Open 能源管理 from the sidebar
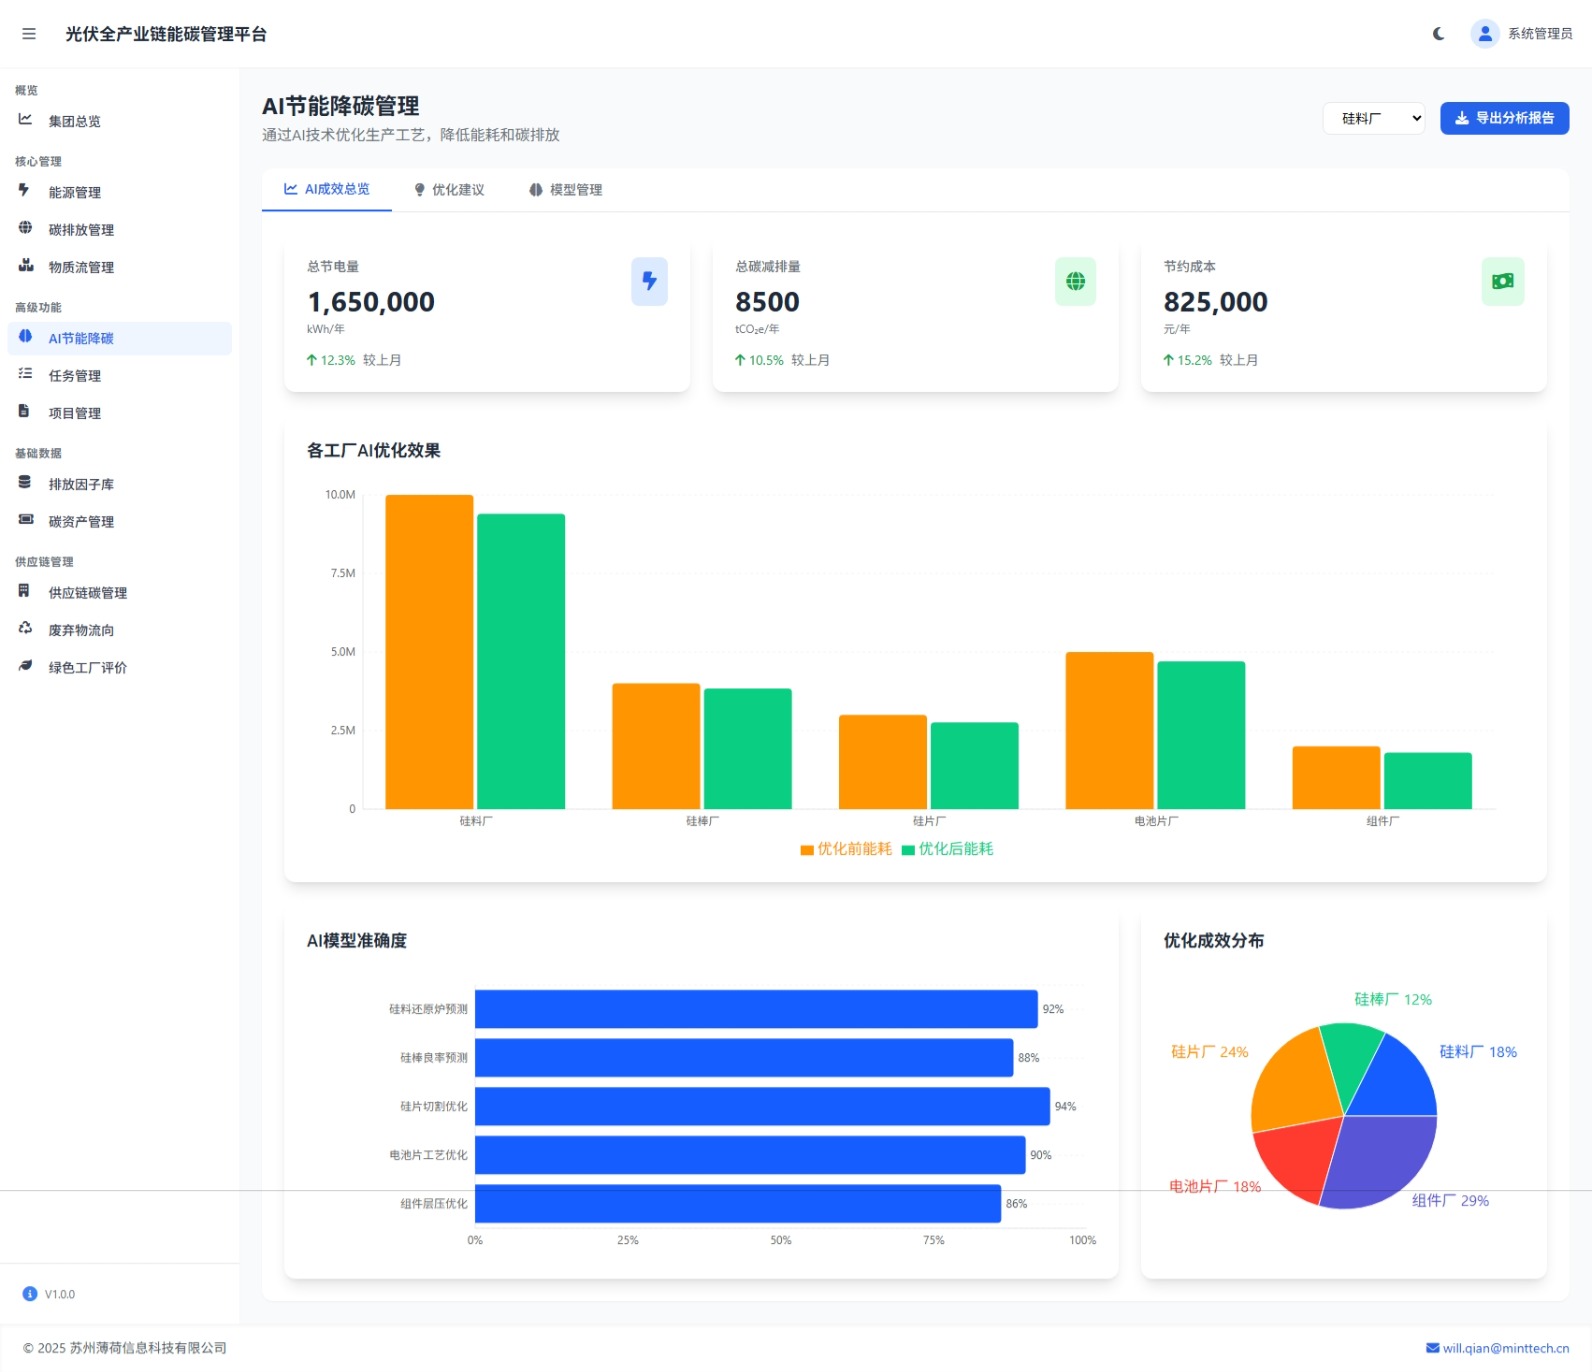This screenshot has height=1372, width=1592. 75,192
